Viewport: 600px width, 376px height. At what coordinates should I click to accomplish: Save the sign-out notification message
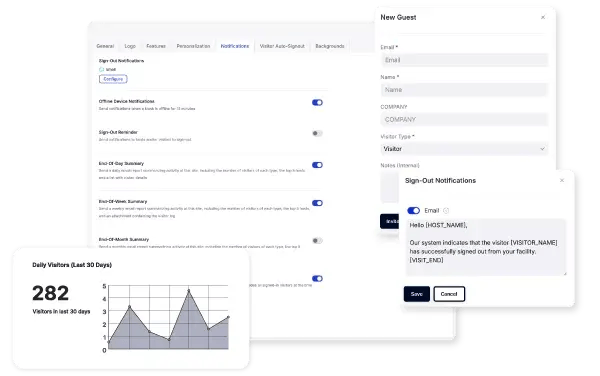tap(417, 294)
